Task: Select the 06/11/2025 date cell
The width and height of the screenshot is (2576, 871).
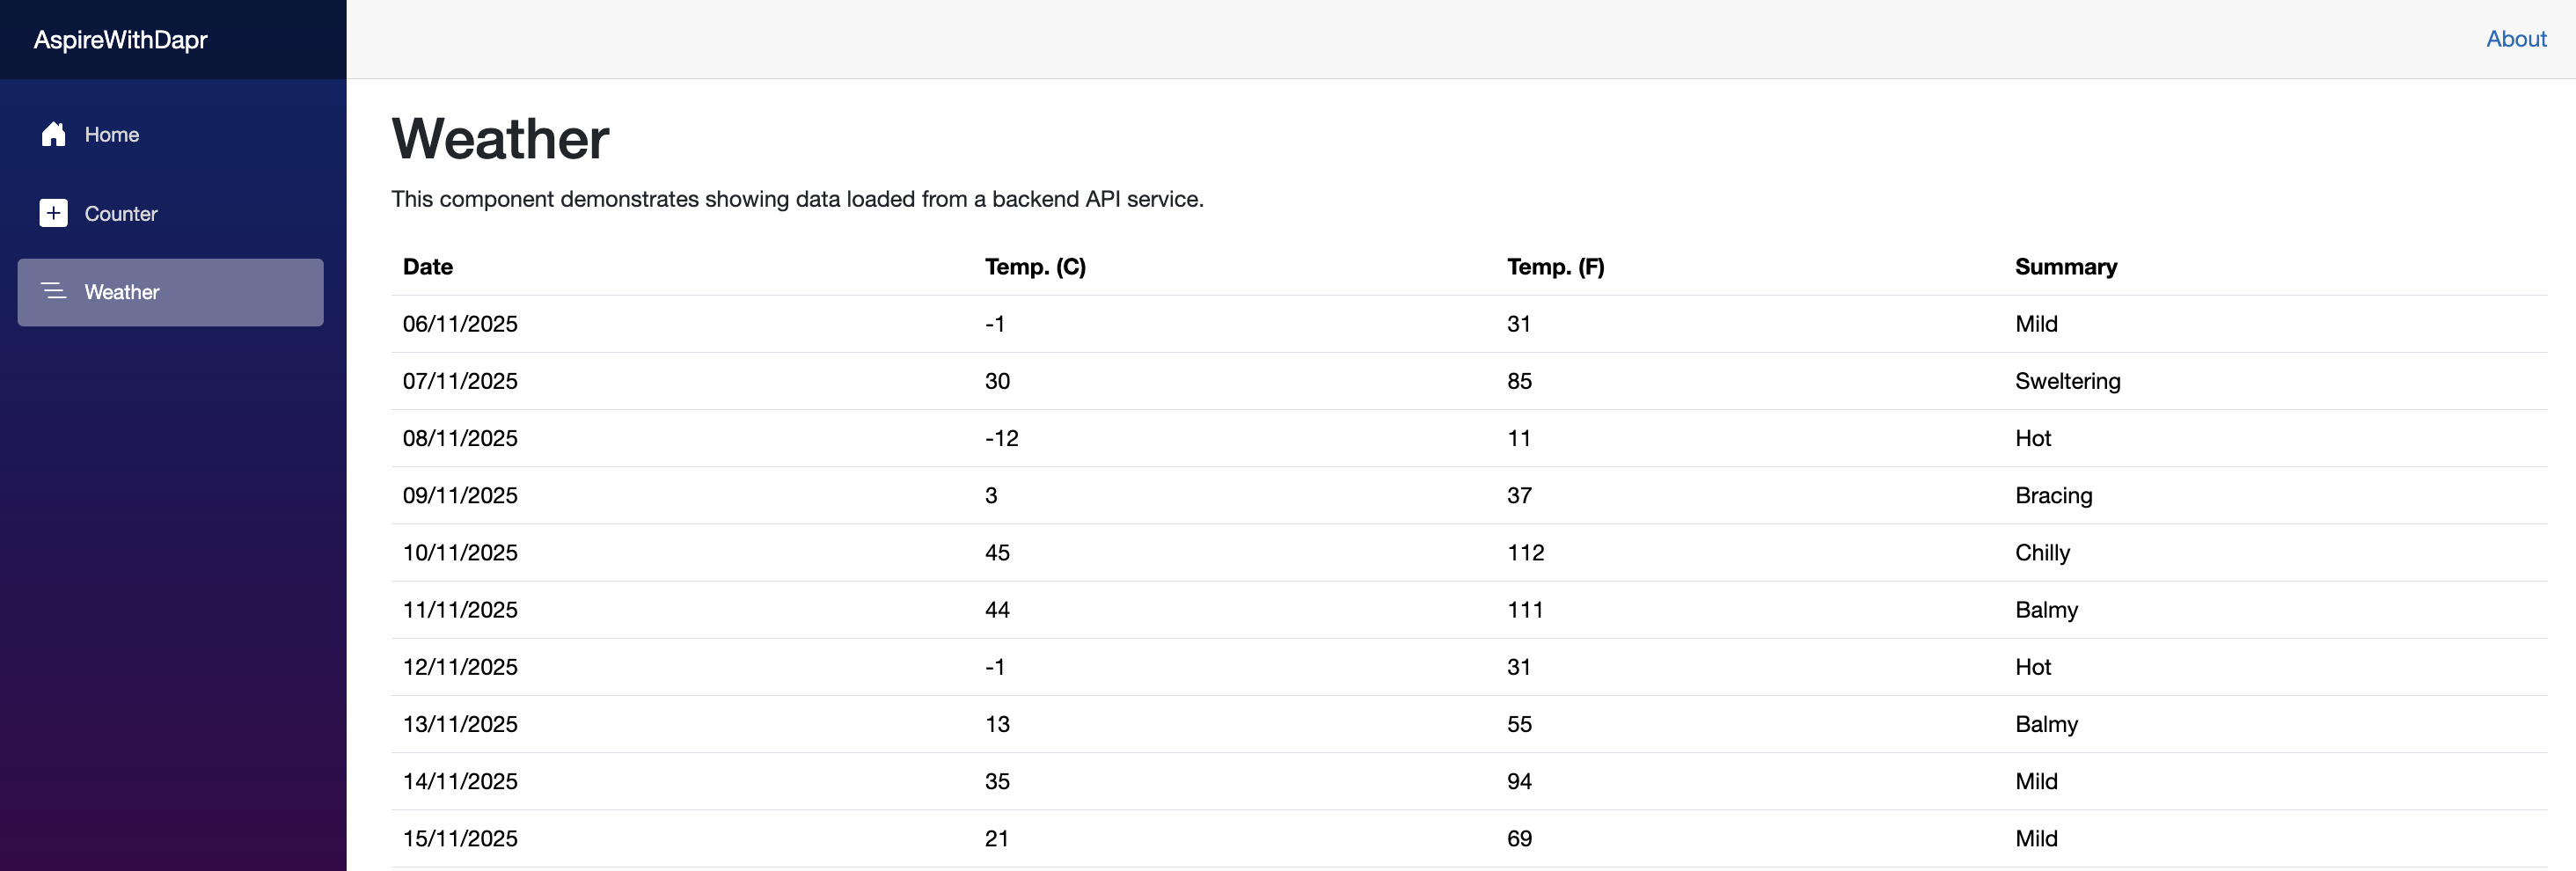Action: [x=460, y=324]
